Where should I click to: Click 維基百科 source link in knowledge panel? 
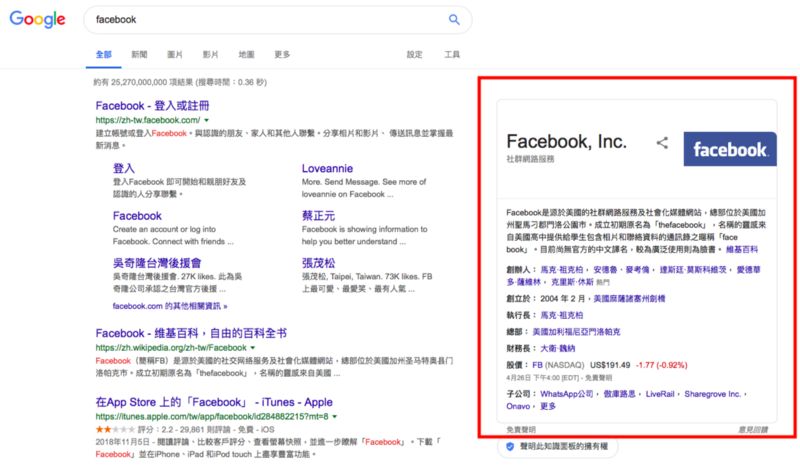[x=742, y=250]
